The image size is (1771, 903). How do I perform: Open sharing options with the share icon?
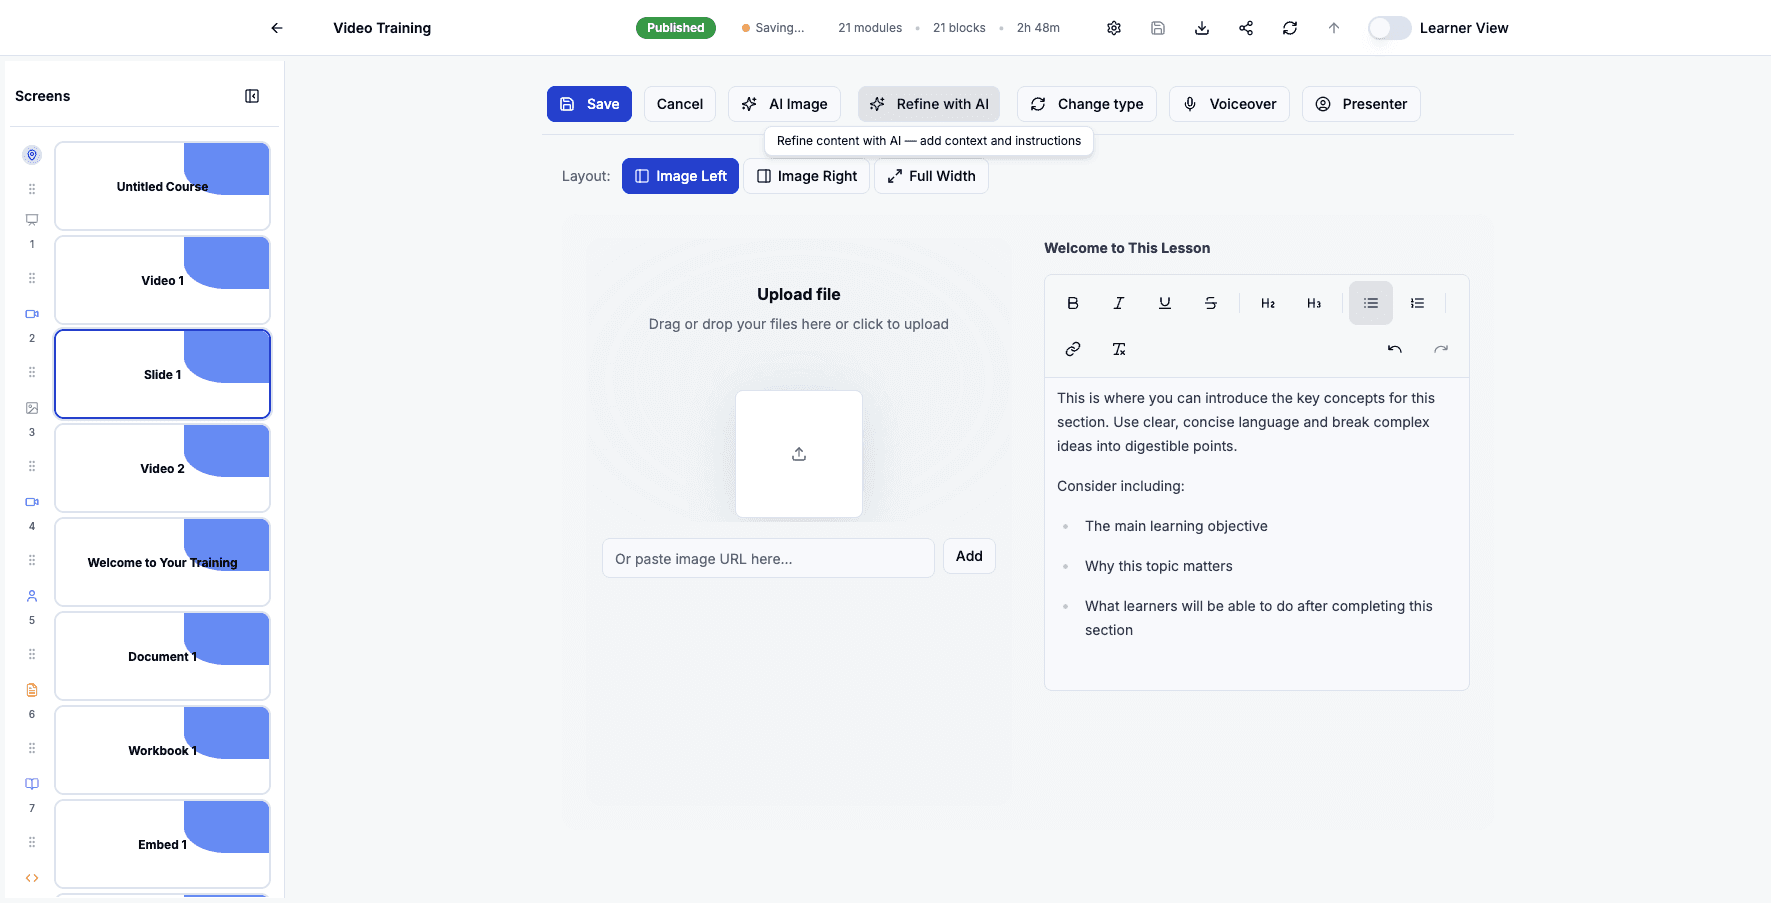[1245, 27]
